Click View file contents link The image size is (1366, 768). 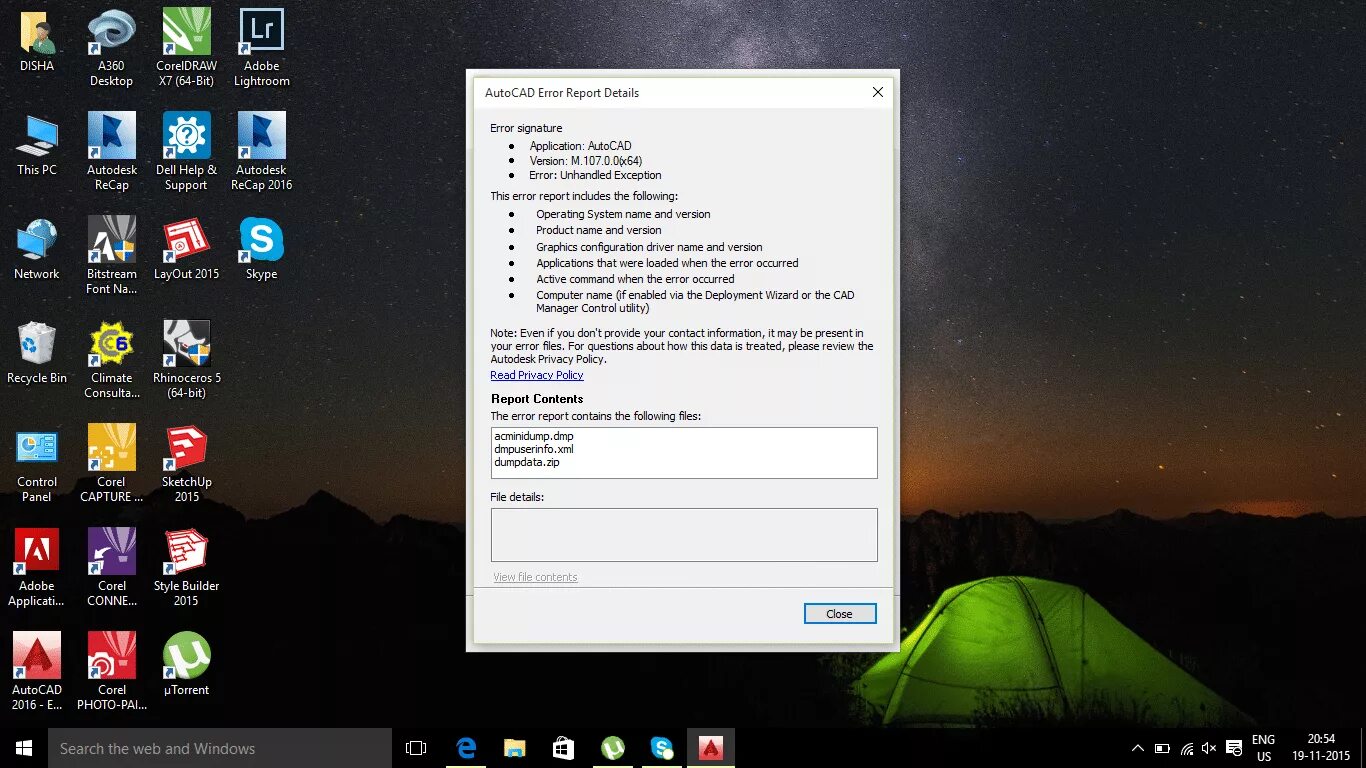click(535, 577)
